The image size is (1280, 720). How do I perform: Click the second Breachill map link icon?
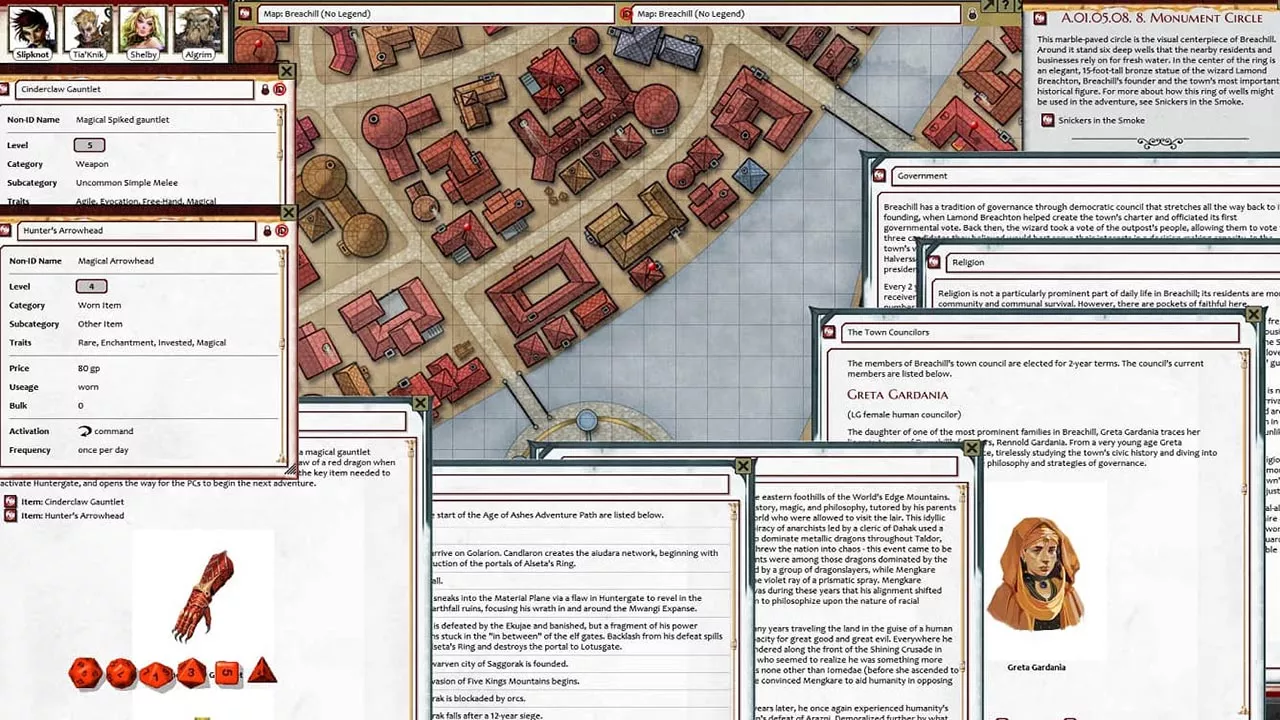pos(627,14)
